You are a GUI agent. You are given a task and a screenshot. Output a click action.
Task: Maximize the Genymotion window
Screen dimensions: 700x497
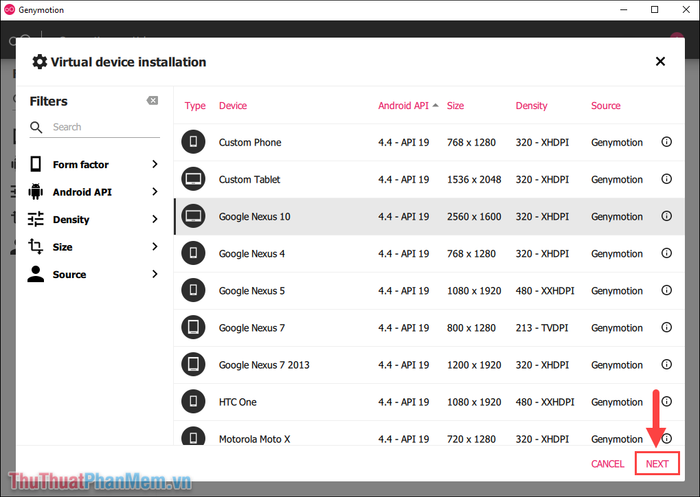[x=654, y=9]
